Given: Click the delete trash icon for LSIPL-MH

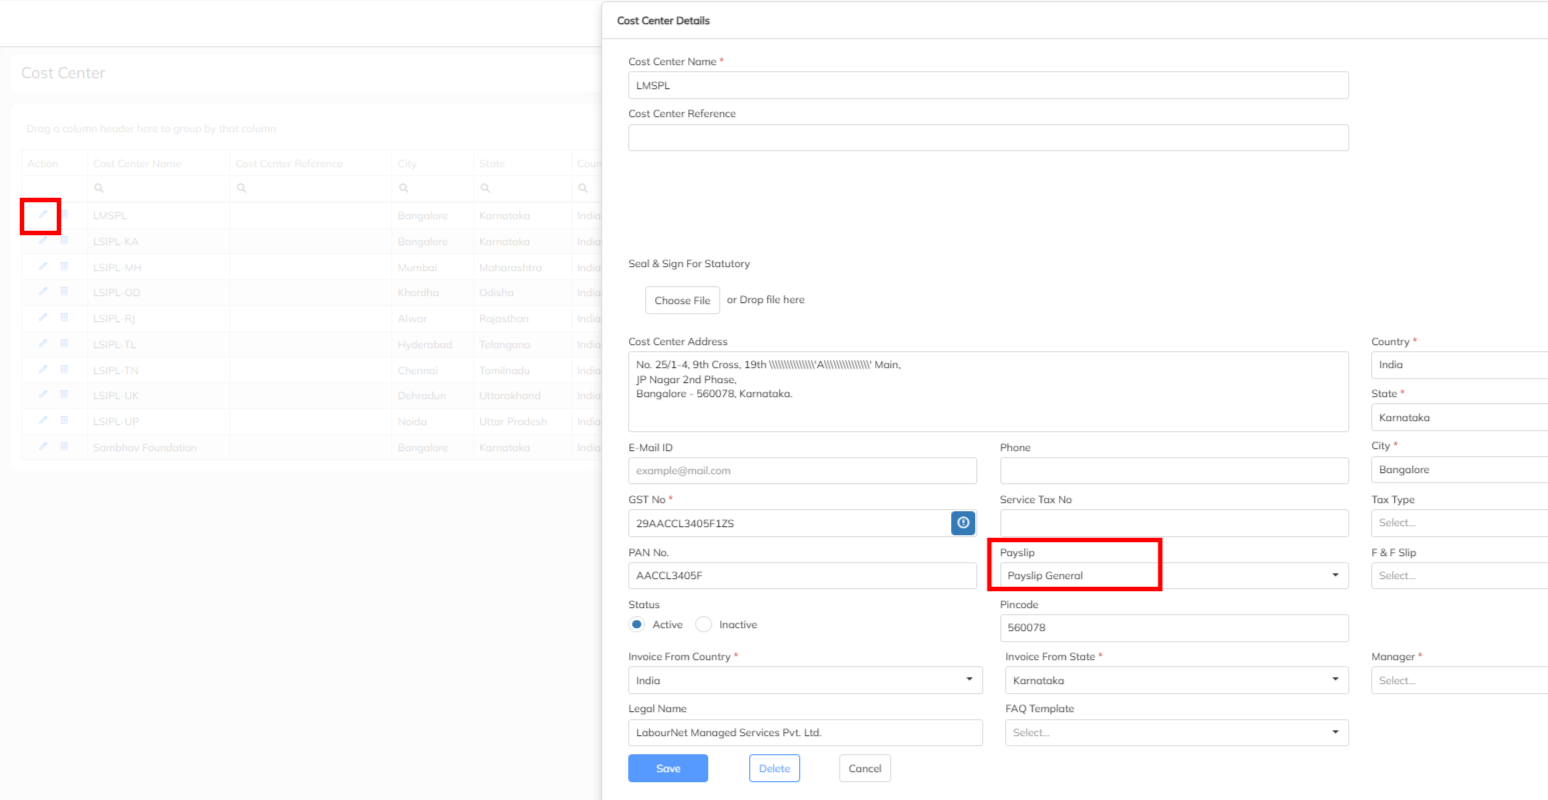Looking at the screenshot, I should [x=64, y=267].
